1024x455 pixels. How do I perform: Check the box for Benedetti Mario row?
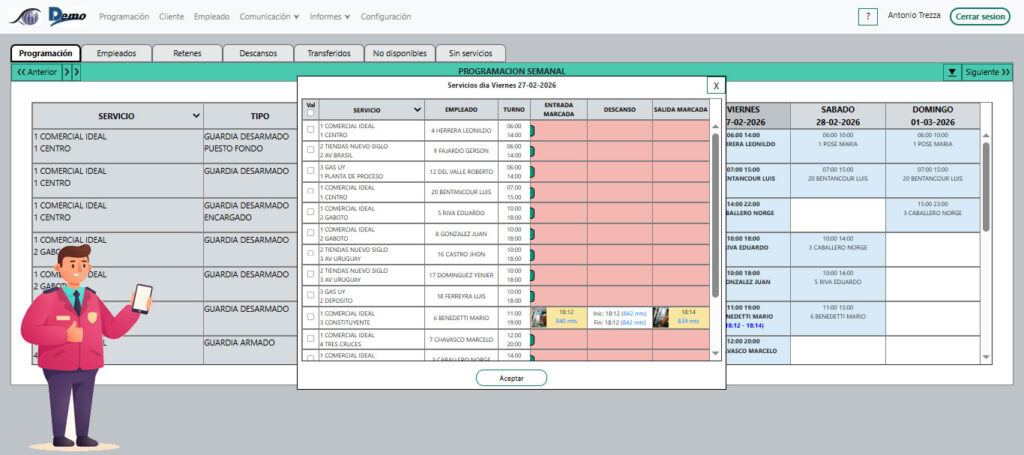pos(311,318)
